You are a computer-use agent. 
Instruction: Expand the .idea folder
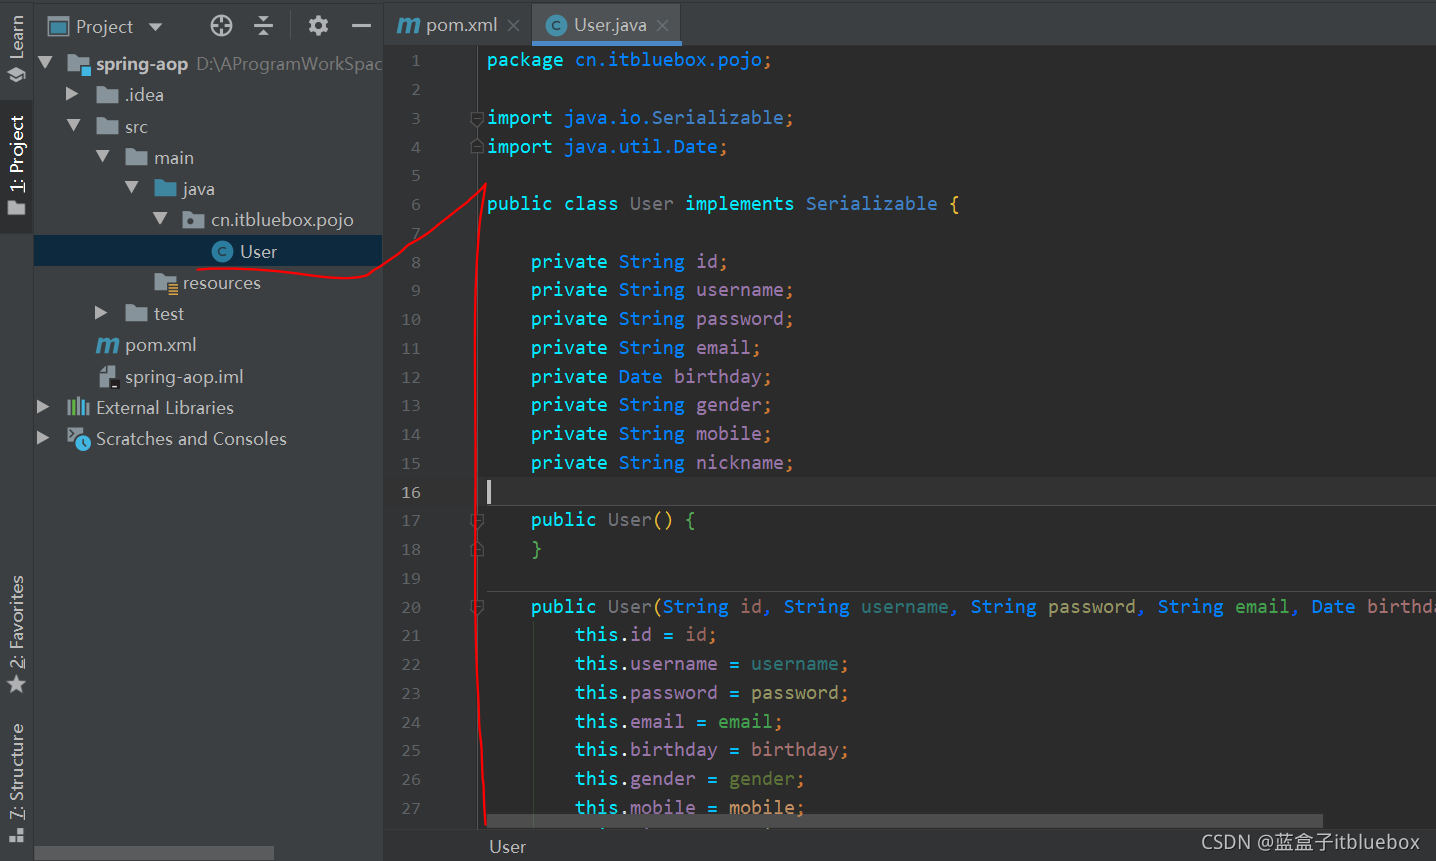point(72,94)
